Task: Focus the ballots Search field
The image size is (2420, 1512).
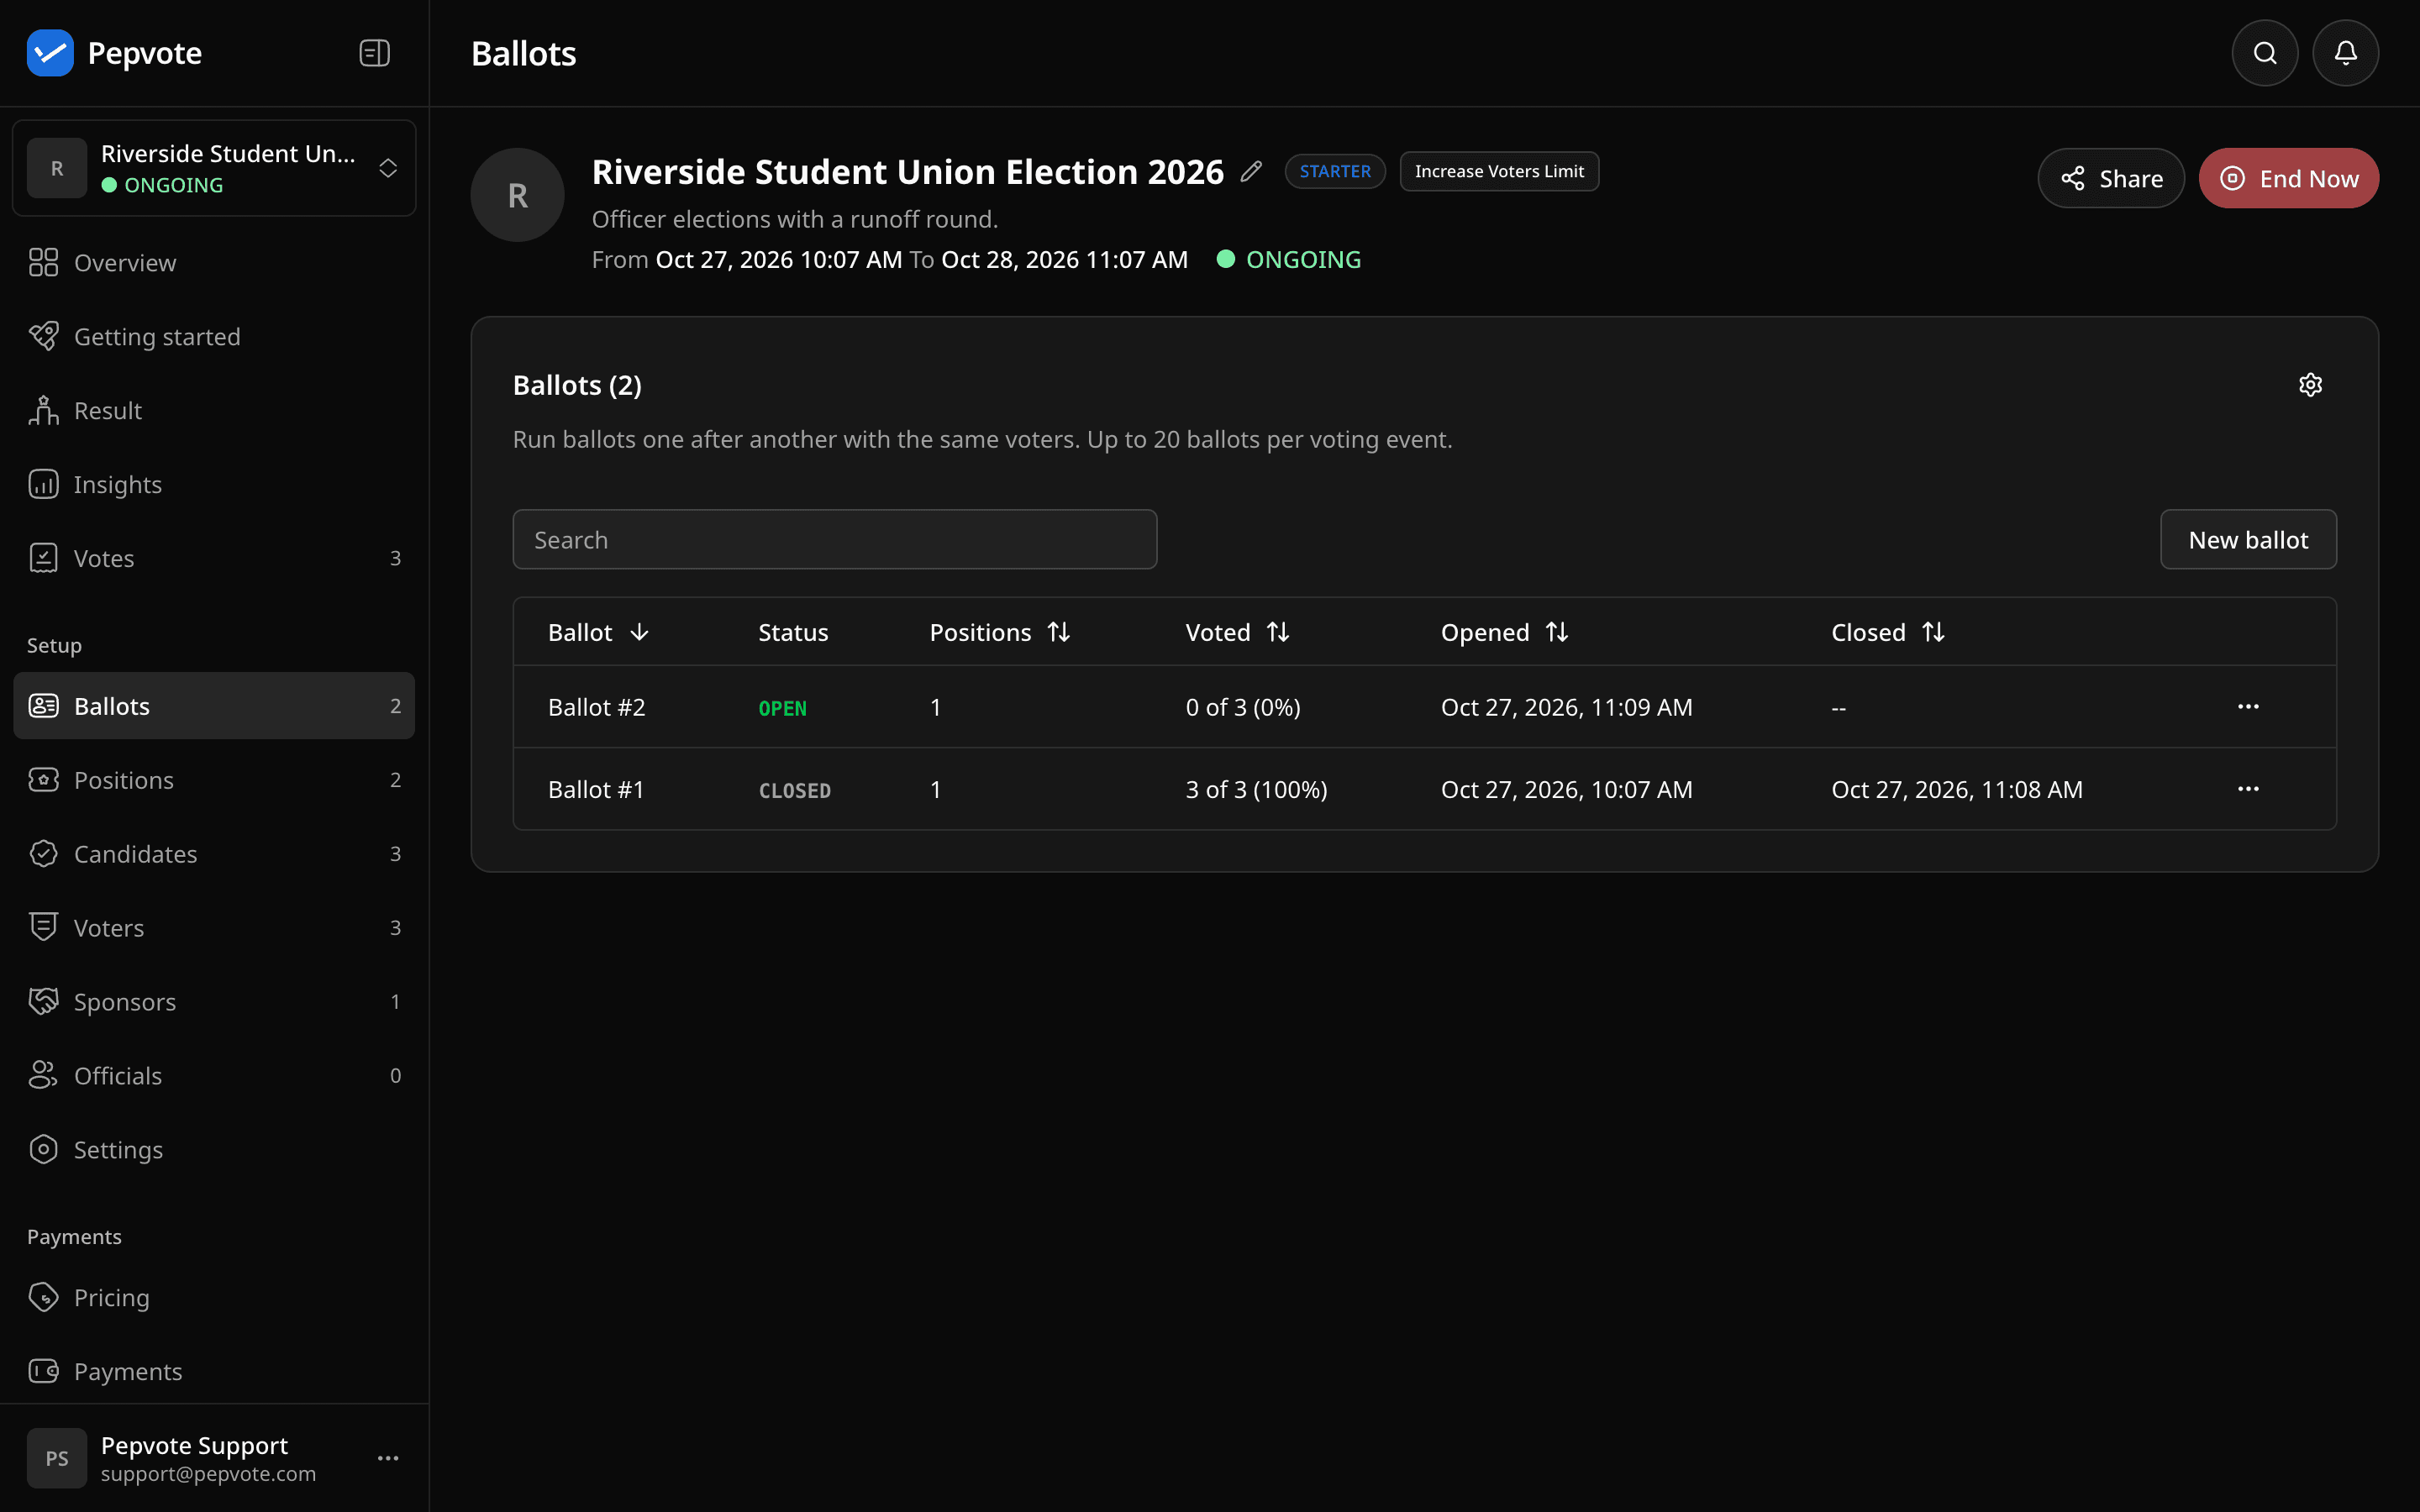Action: pyautogui.click(x=835, y=540)
